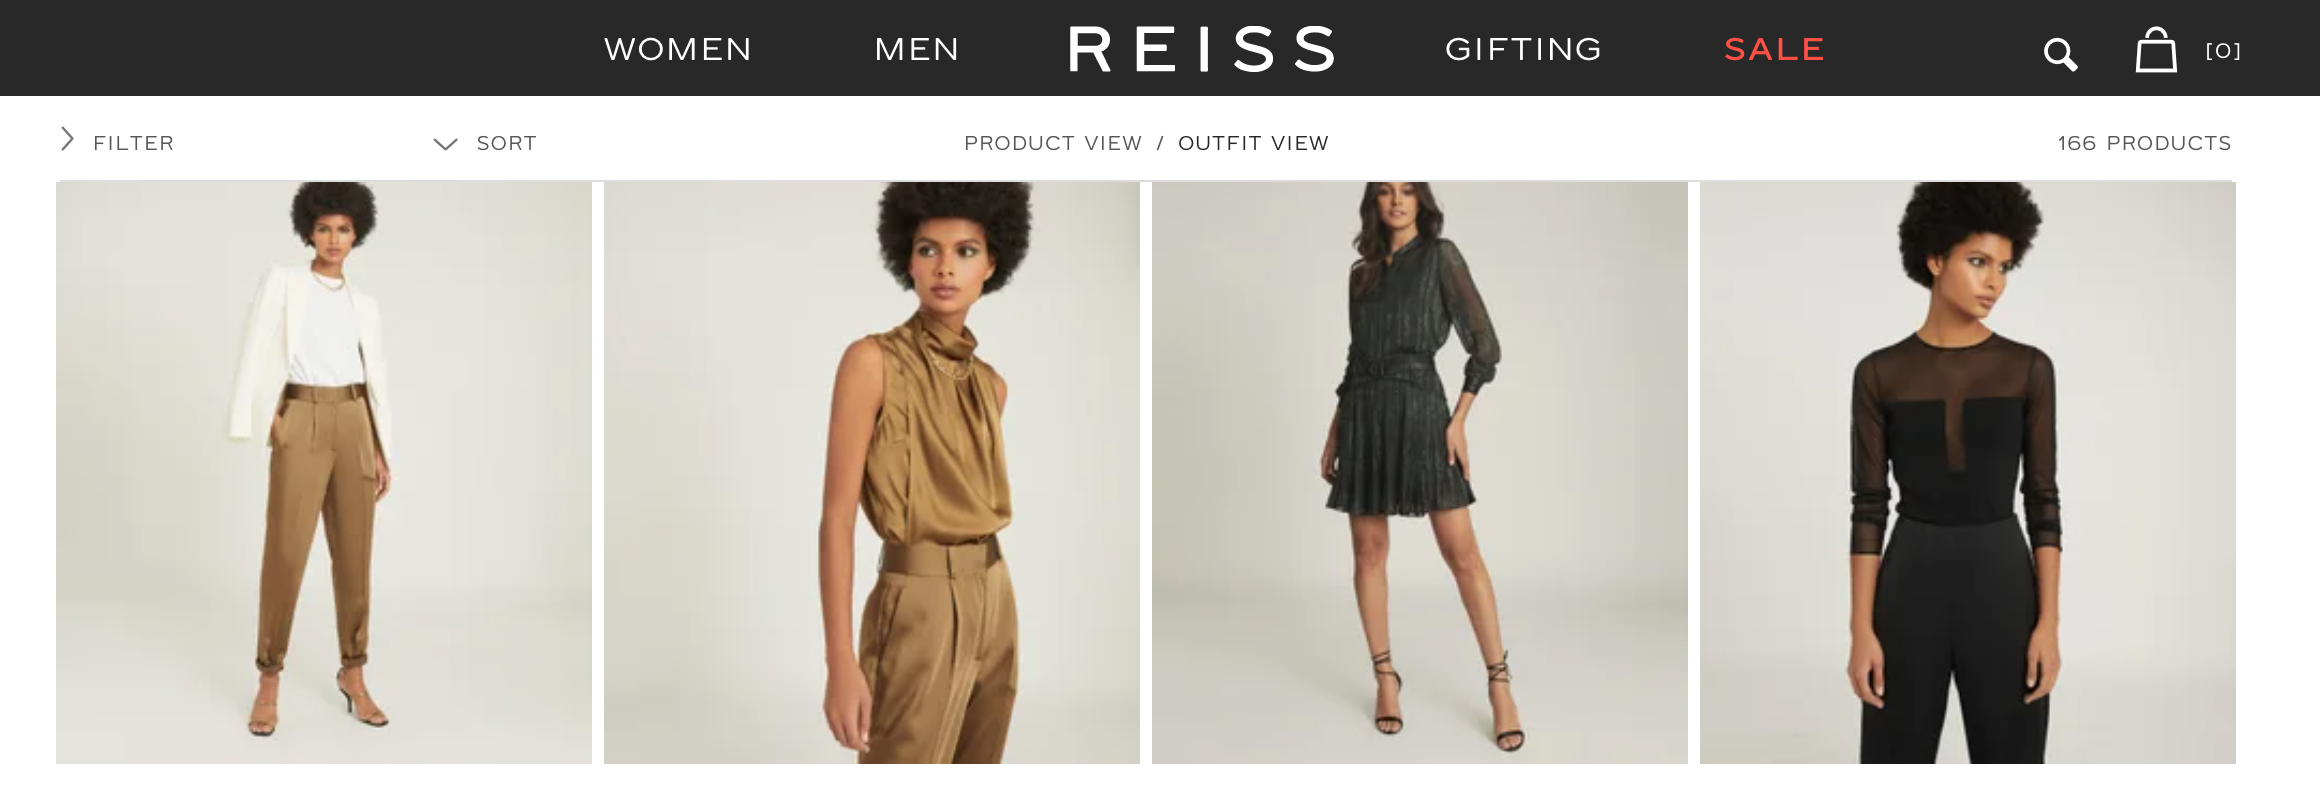Go to the SALE section

1775,49
